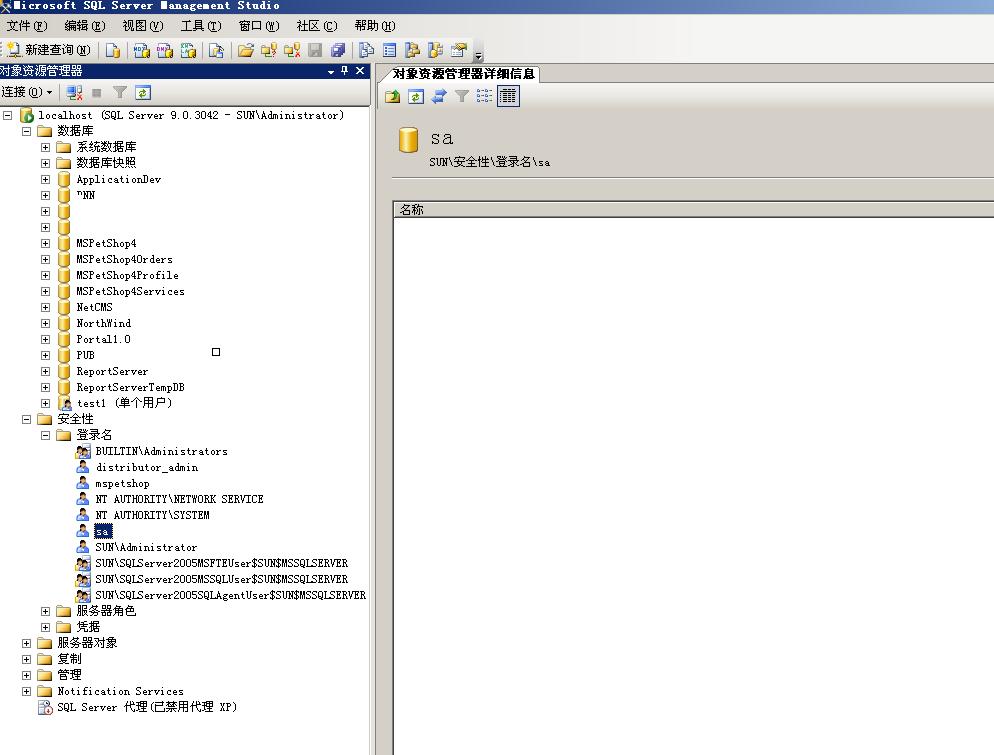Expand the MSPetShop4 database node

45,243
